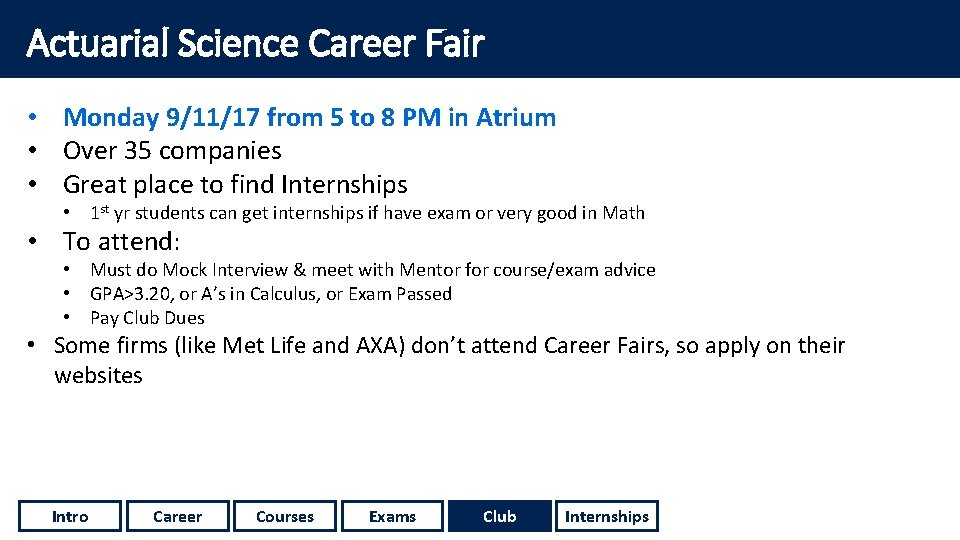Click the blue bullet before Monday

pos(32,117)
